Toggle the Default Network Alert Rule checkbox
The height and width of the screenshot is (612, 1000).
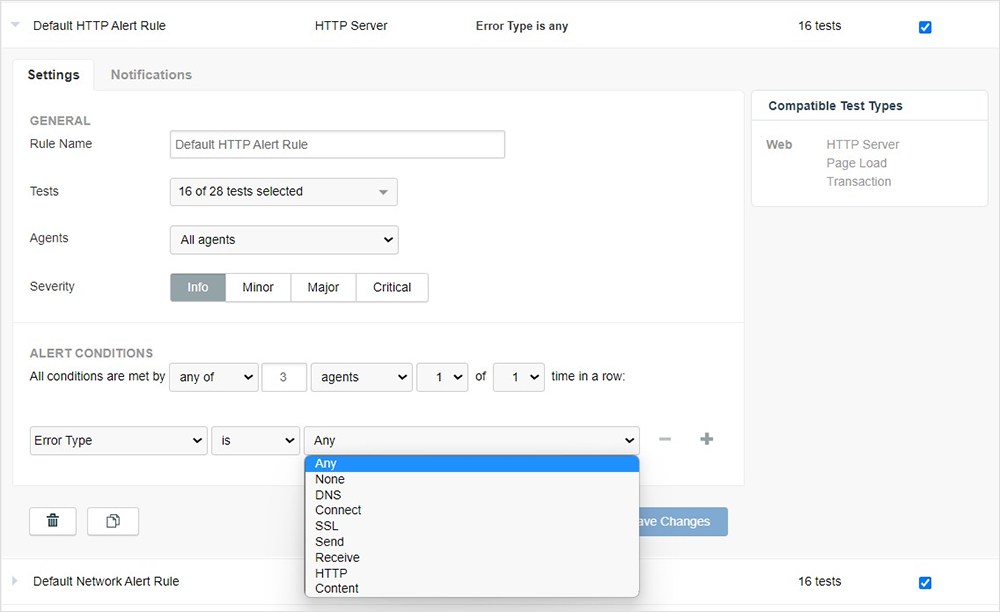click(x=925, y=582)
